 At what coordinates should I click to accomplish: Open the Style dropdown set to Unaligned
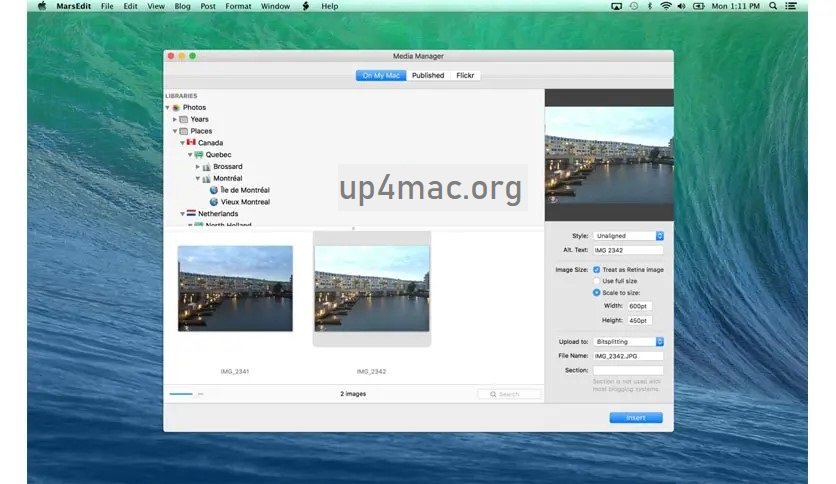click(x=628, y=235)
